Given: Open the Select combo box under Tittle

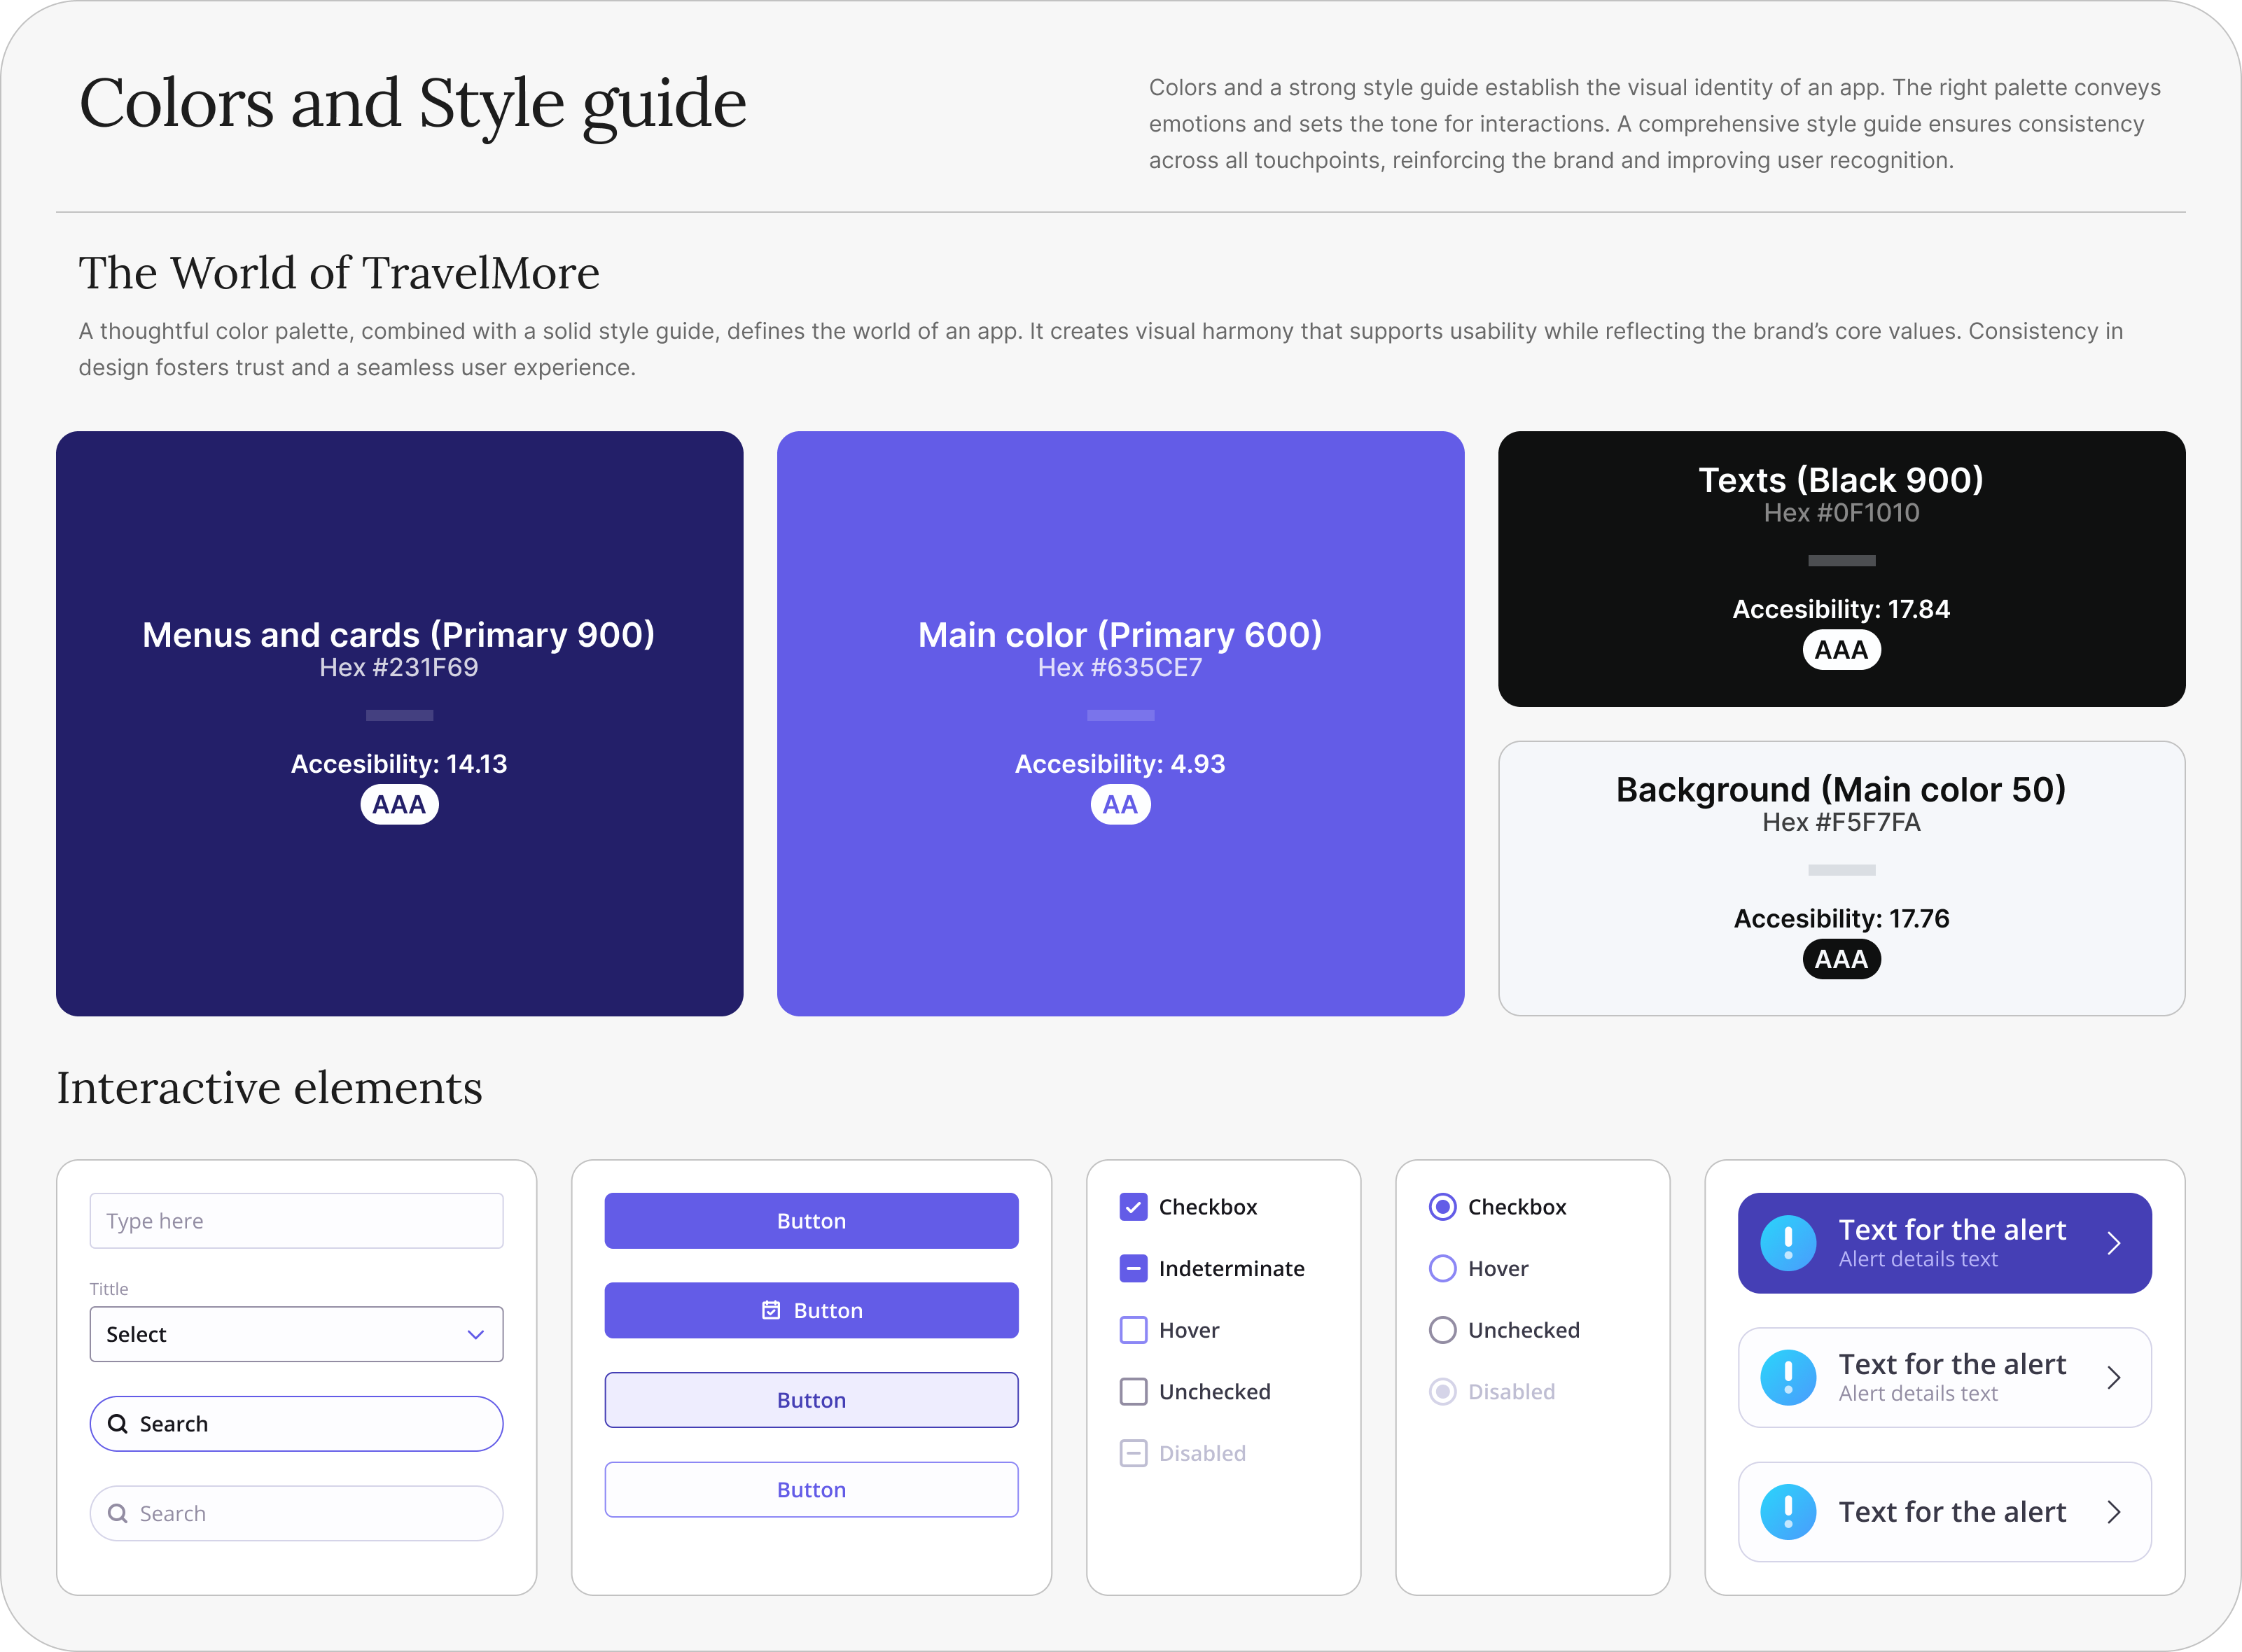Looking at the screenshot, I should [297, 1334].
